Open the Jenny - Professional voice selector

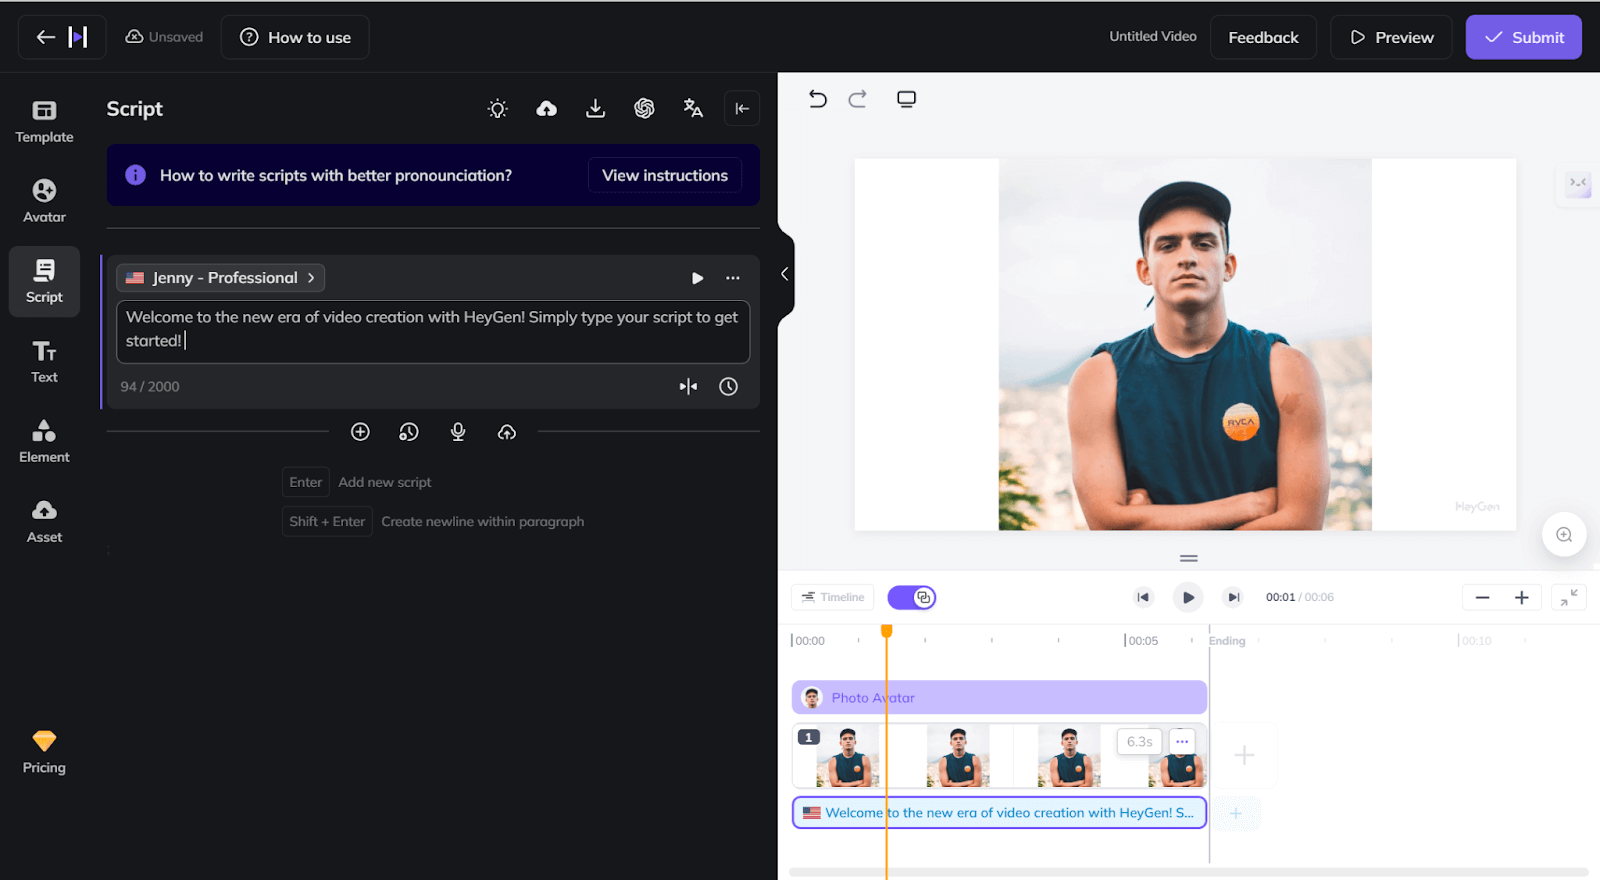click(221, 278)
